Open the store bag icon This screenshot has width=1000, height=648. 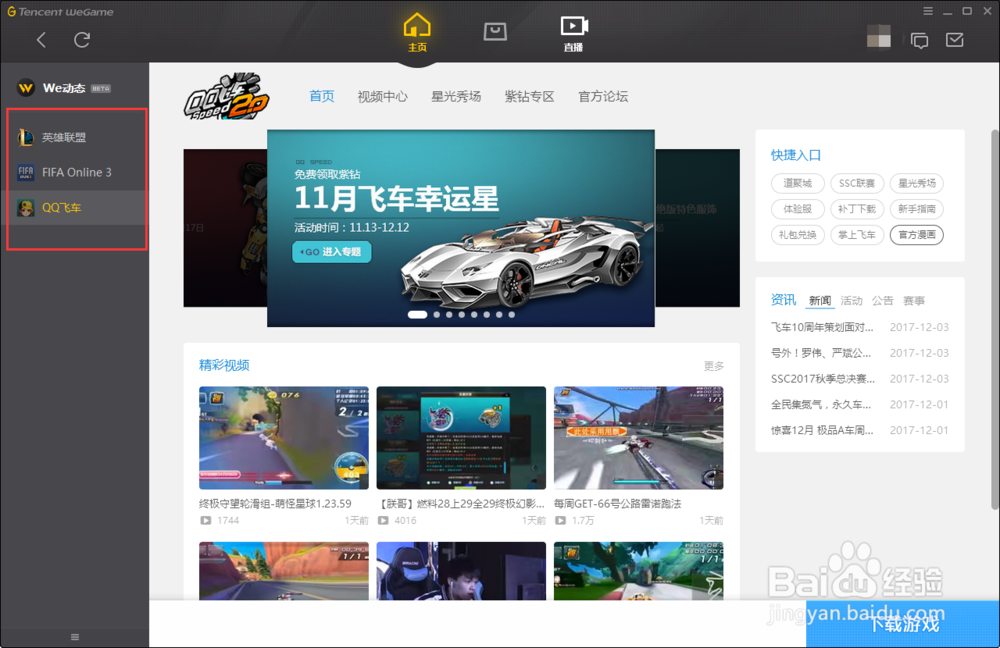(495, 31)
